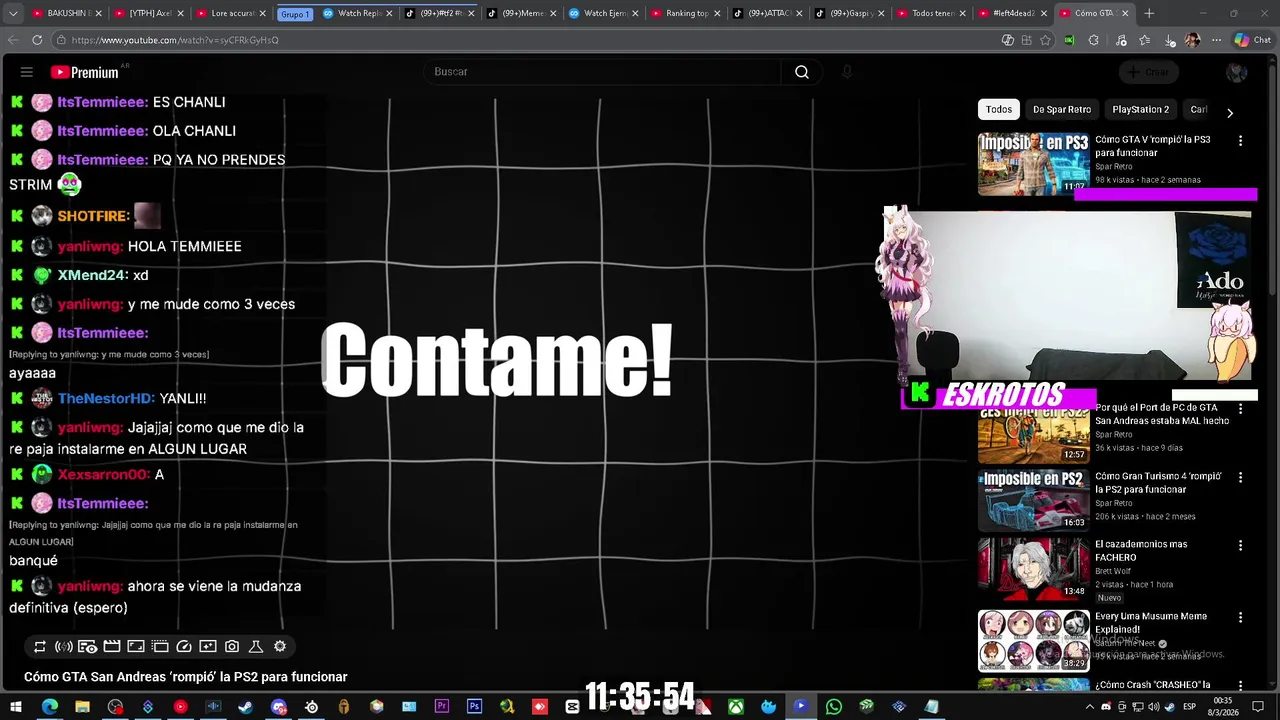Image resolution: width=1280 pixels, height=720 pixels.
Task: Open options for El cazademonios video
Action: [1241, 546]
